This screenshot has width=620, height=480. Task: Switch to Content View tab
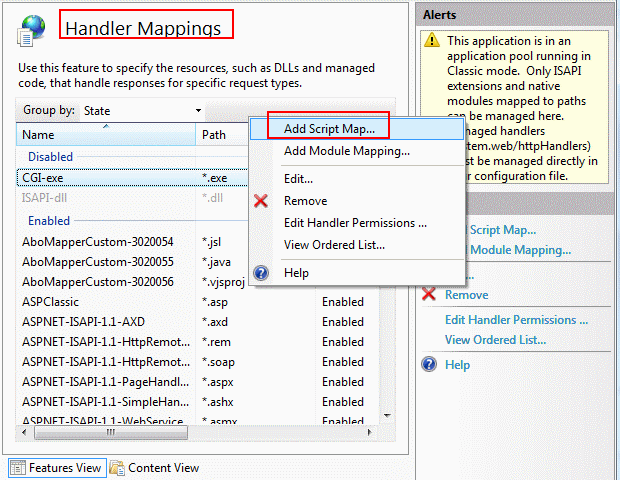(162, 467)
